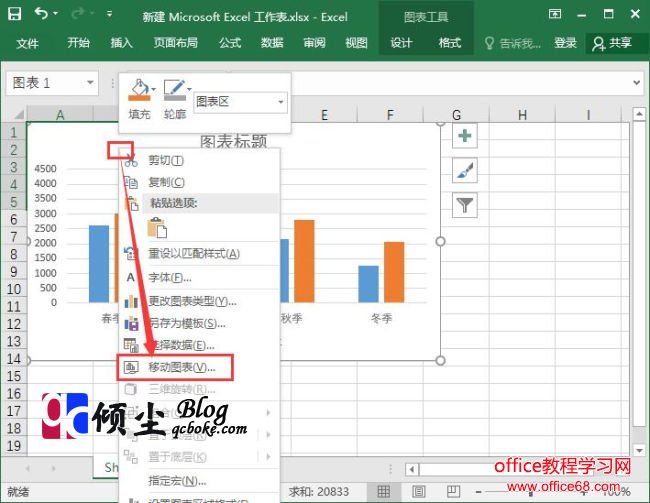Screen dimensions: 650x503
Task: Choose 选择数据(E)... in context menu
Action: pyautogui.click(x=199, y=345)
